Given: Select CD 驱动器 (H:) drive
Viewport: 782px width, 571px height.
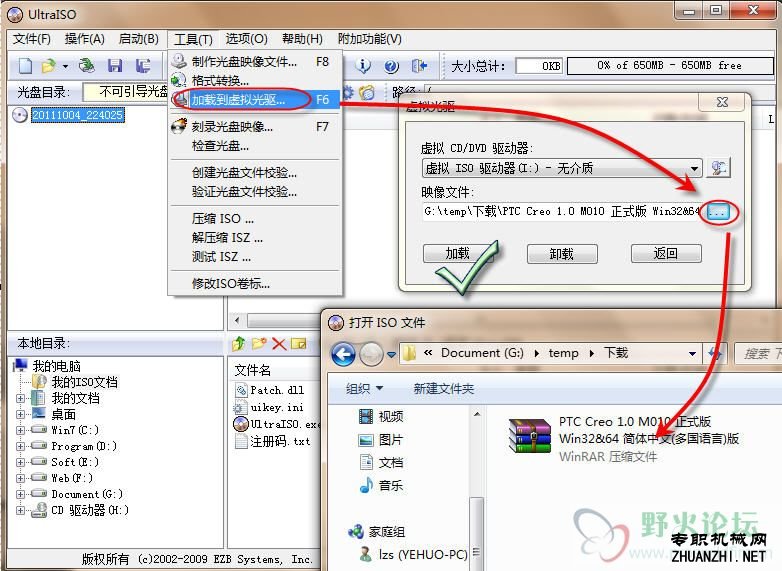Looking at the screenshot, I should 90,510.
